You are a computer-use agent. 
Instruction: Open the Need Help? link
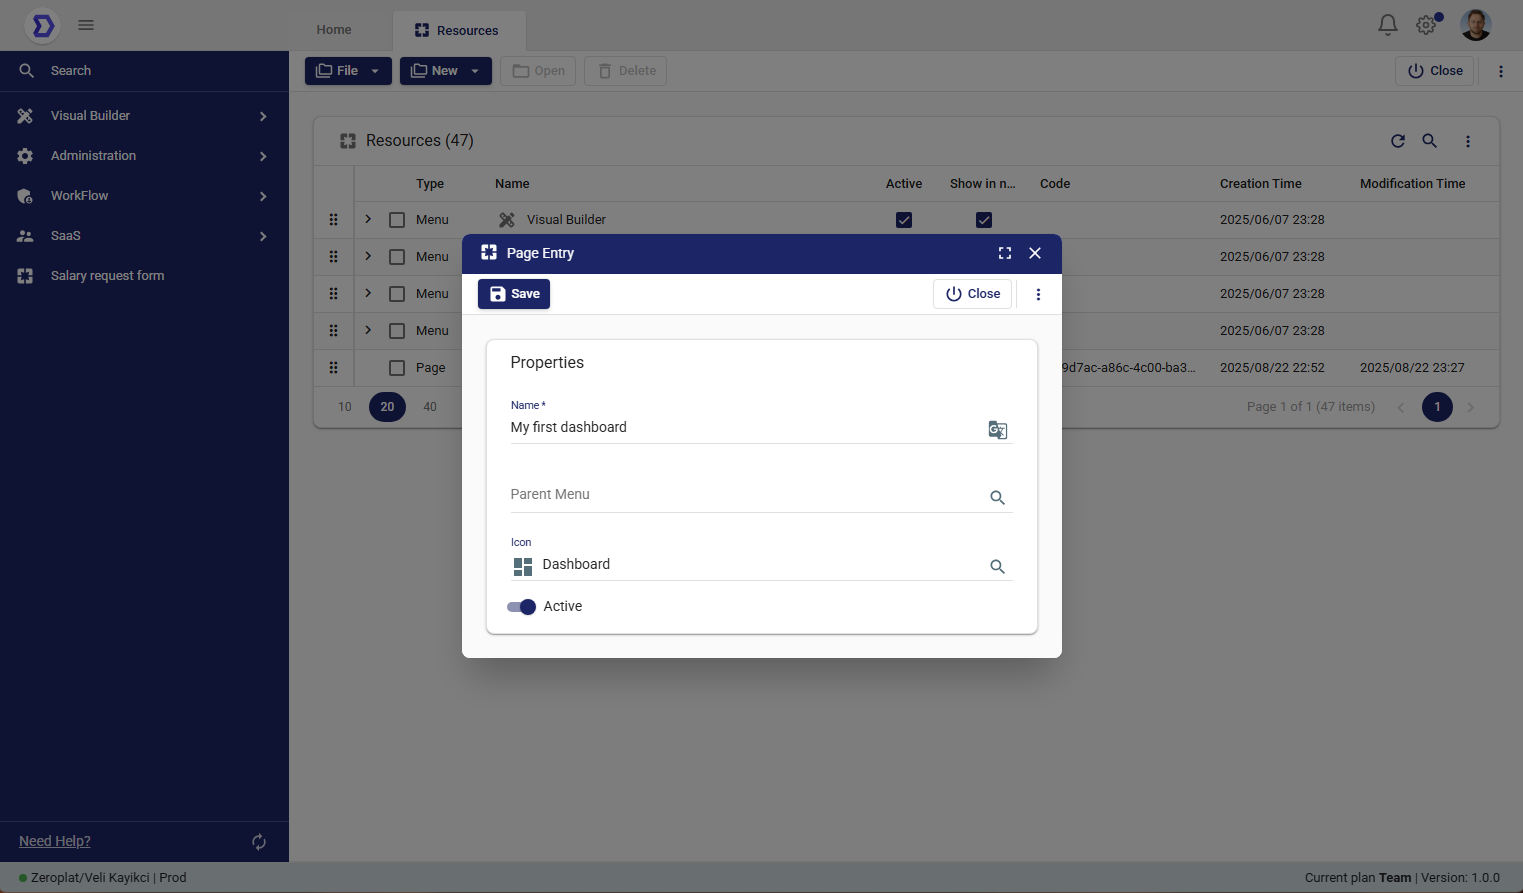(x=55, y=841)
